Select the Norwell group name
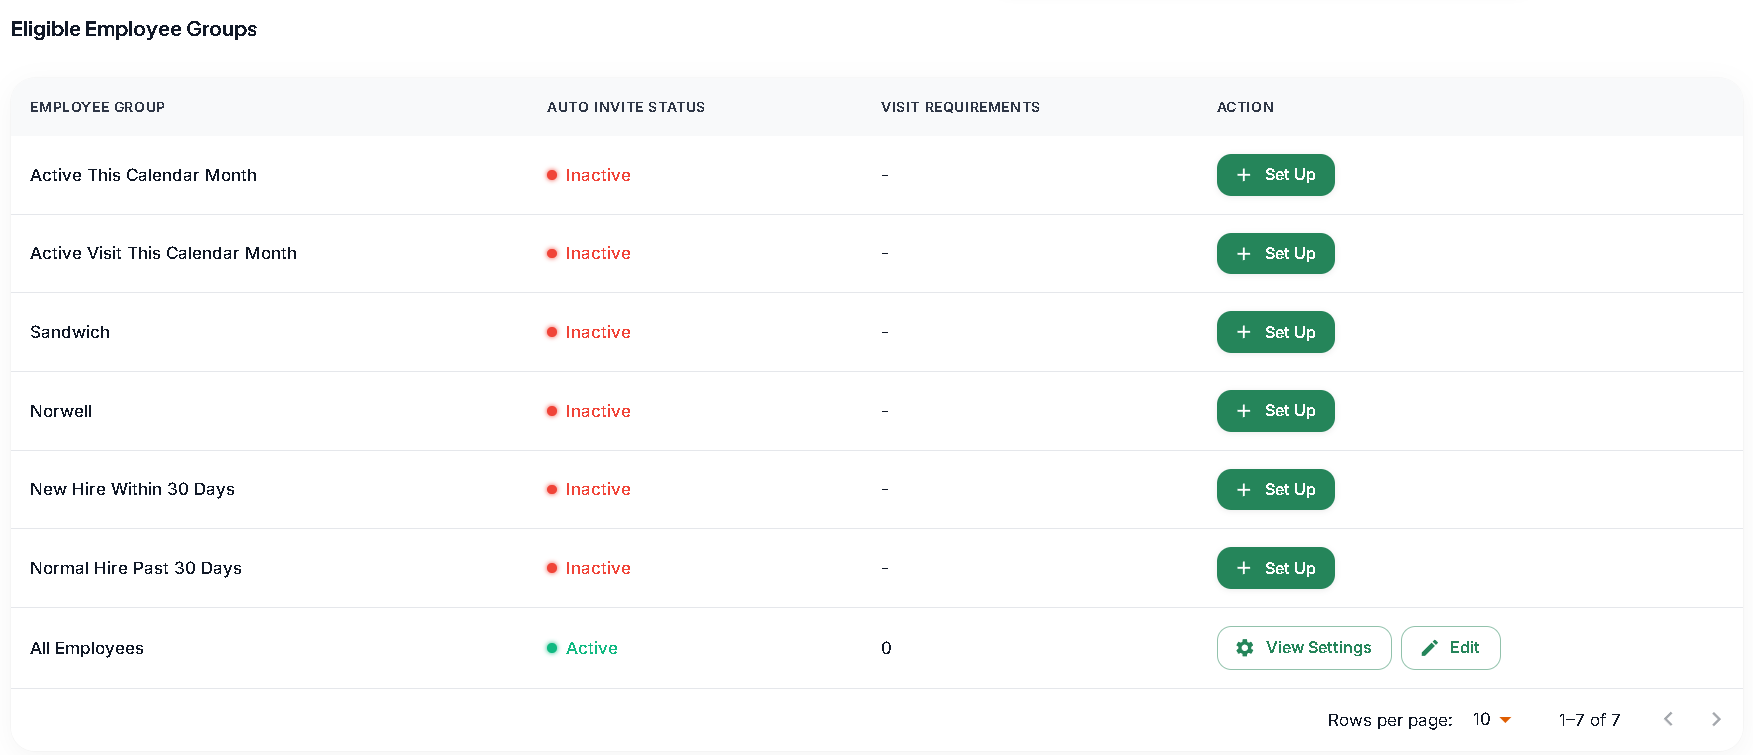Screen dimensions: 1753x755 click(x=61, y=411)
